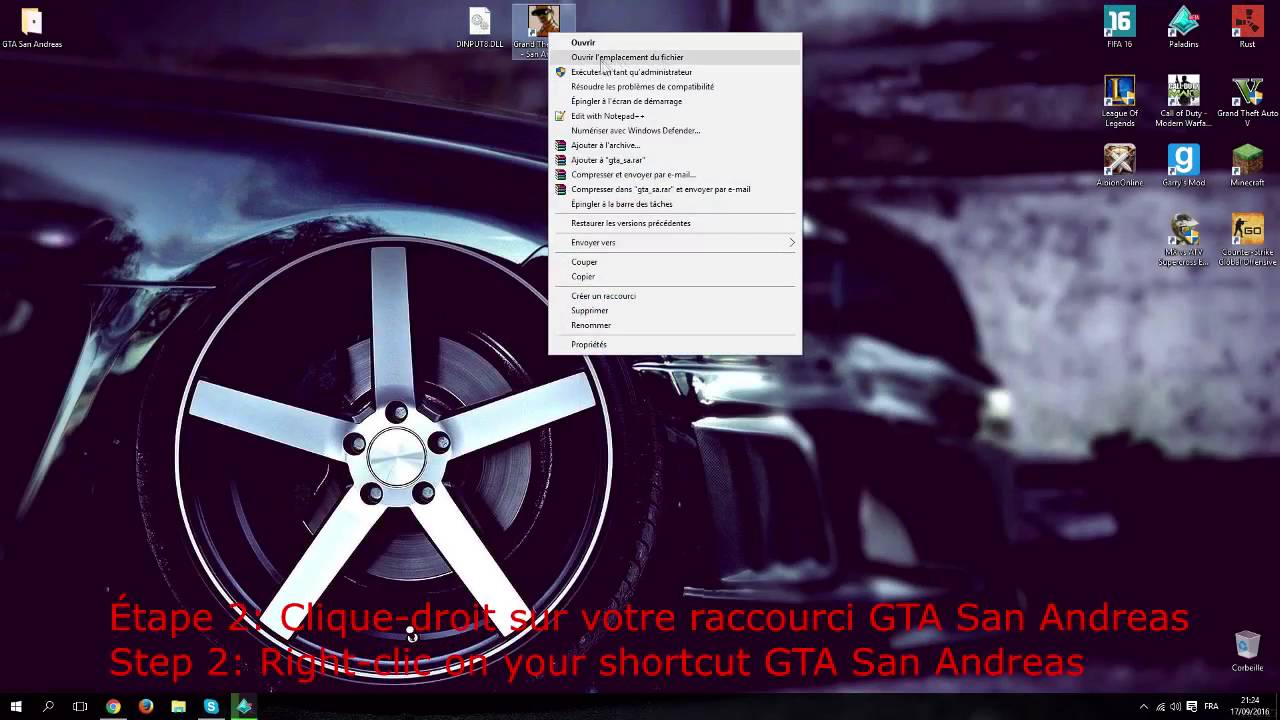
Task: Select the GTA San Andreas folder
Action: [32, 28]
